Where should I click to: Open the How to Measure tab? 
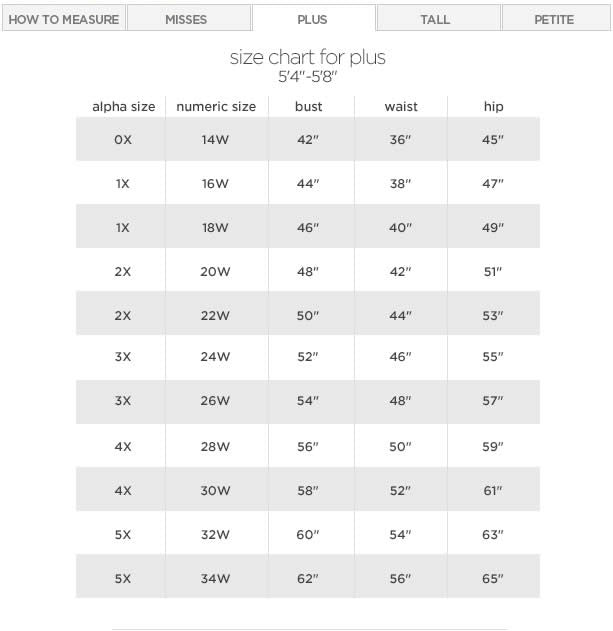tap(63, 19)
